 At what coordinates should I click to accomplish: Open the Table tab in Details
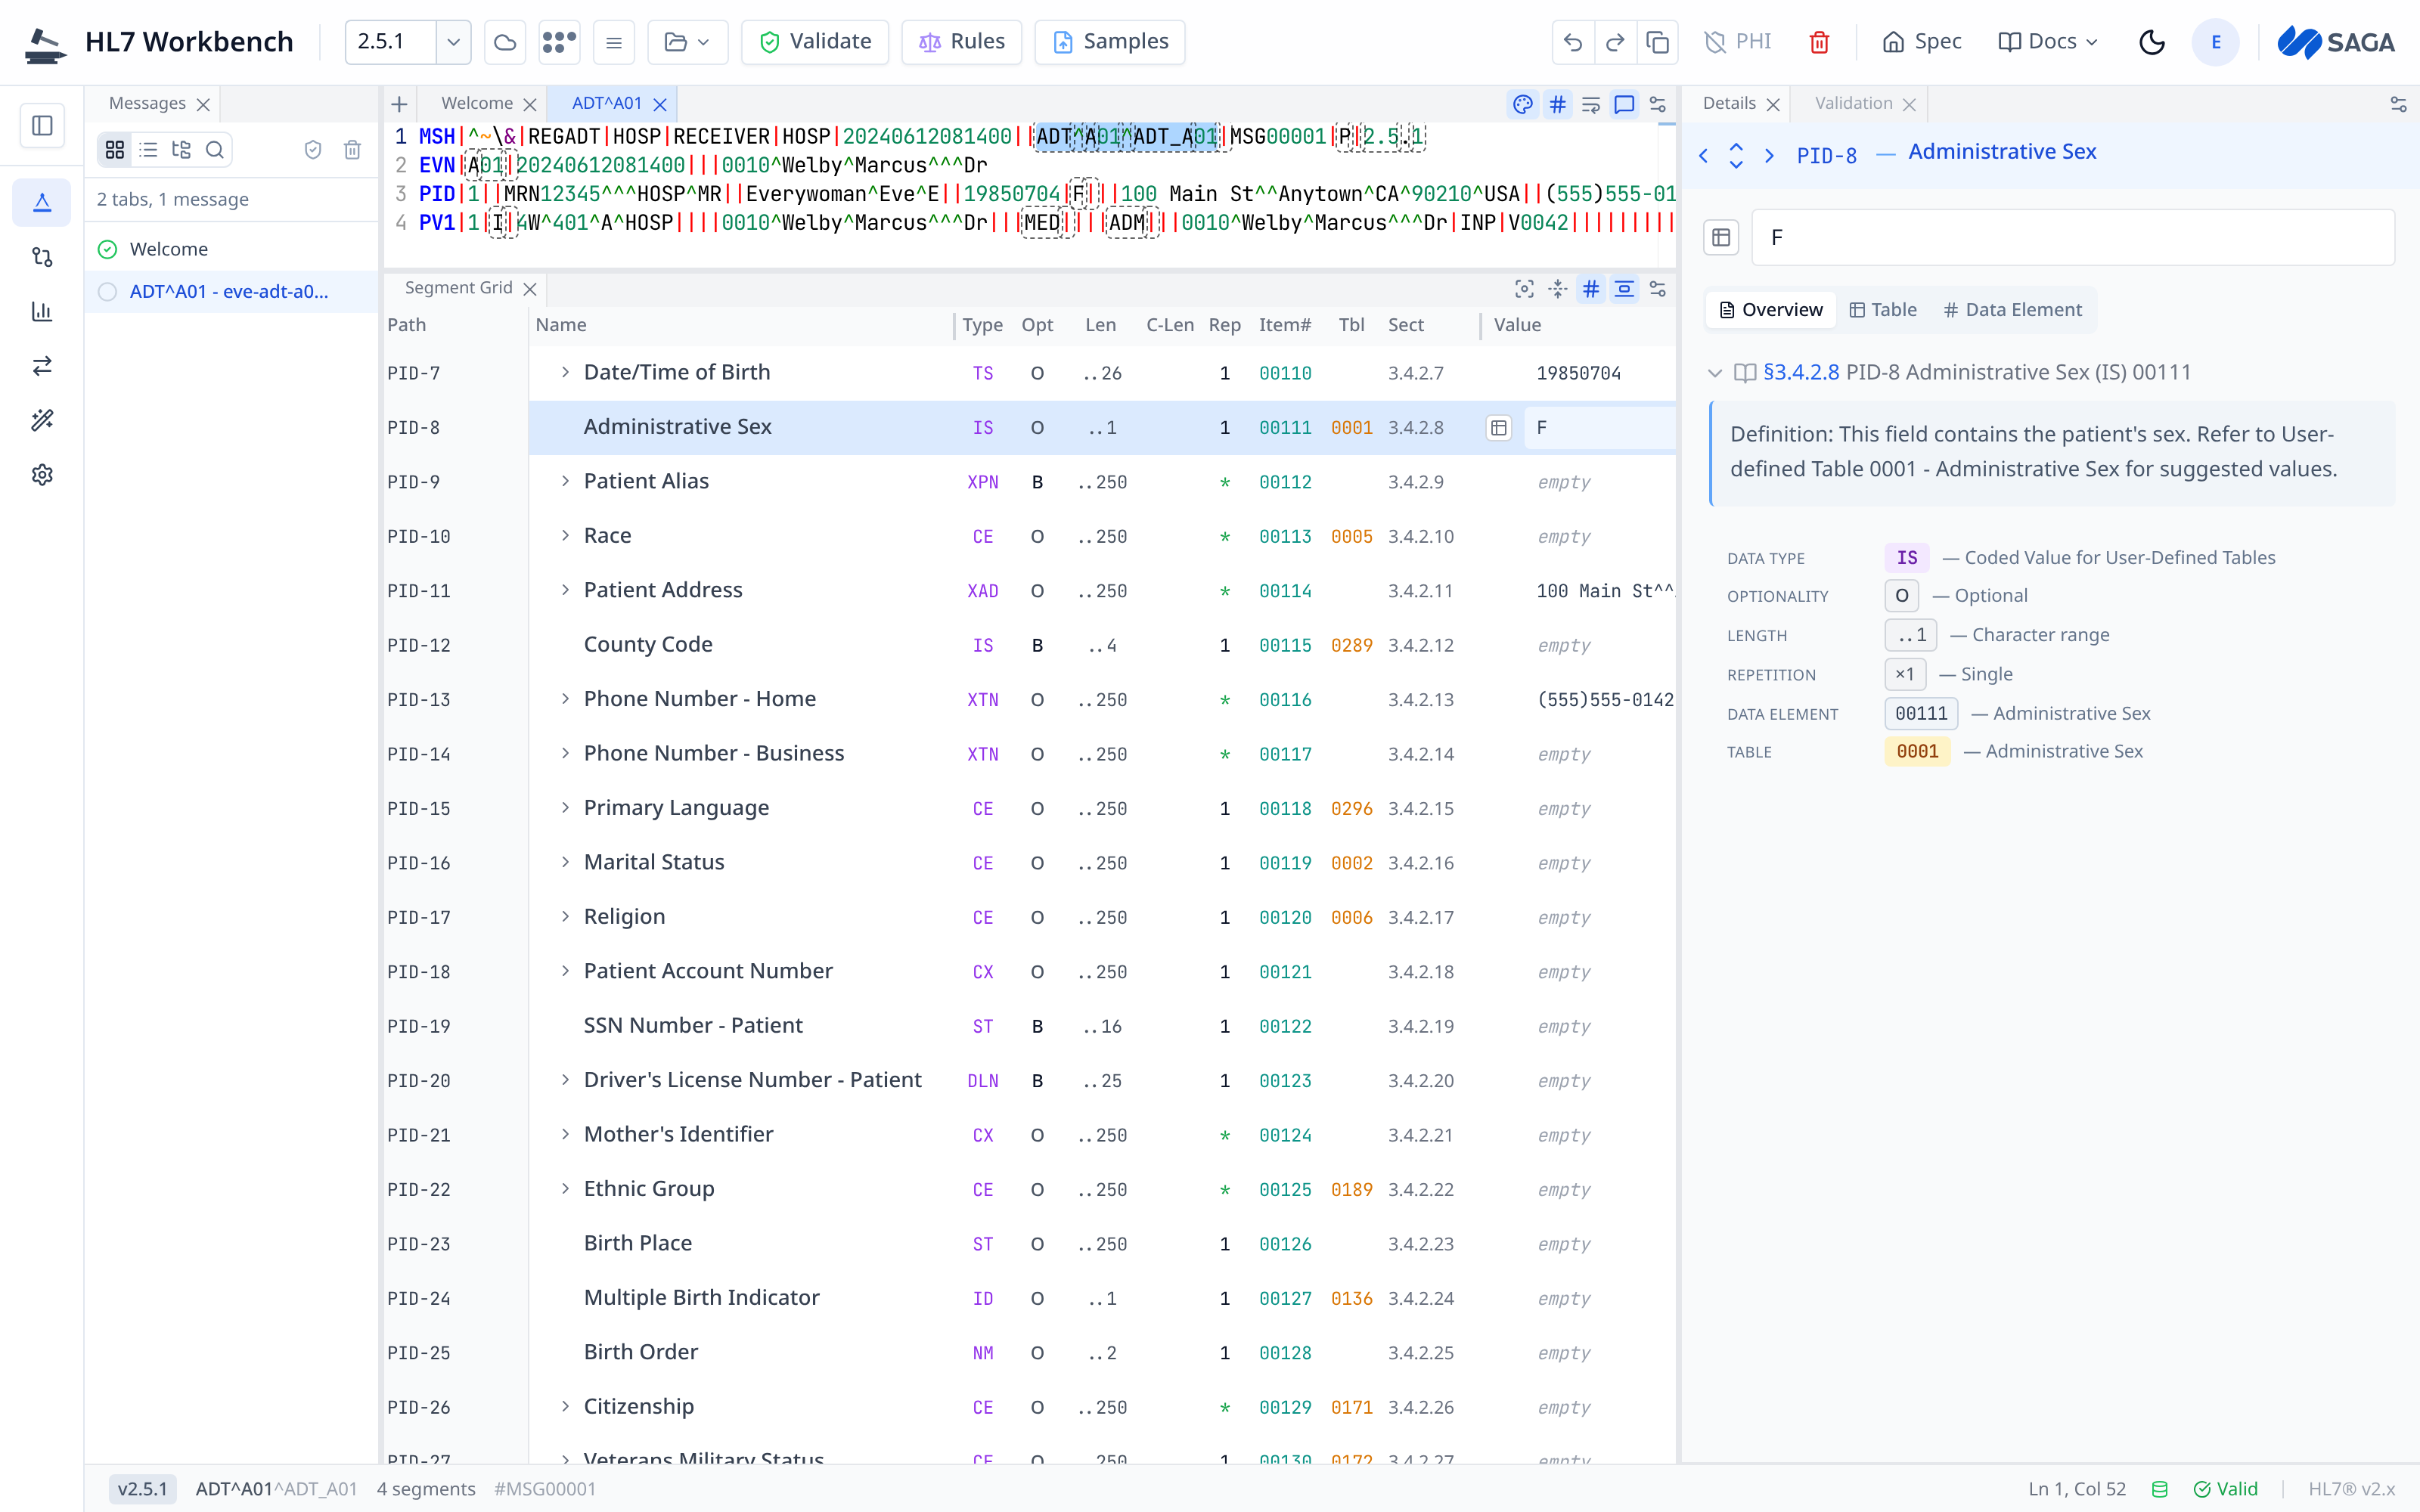point(1883,310)
